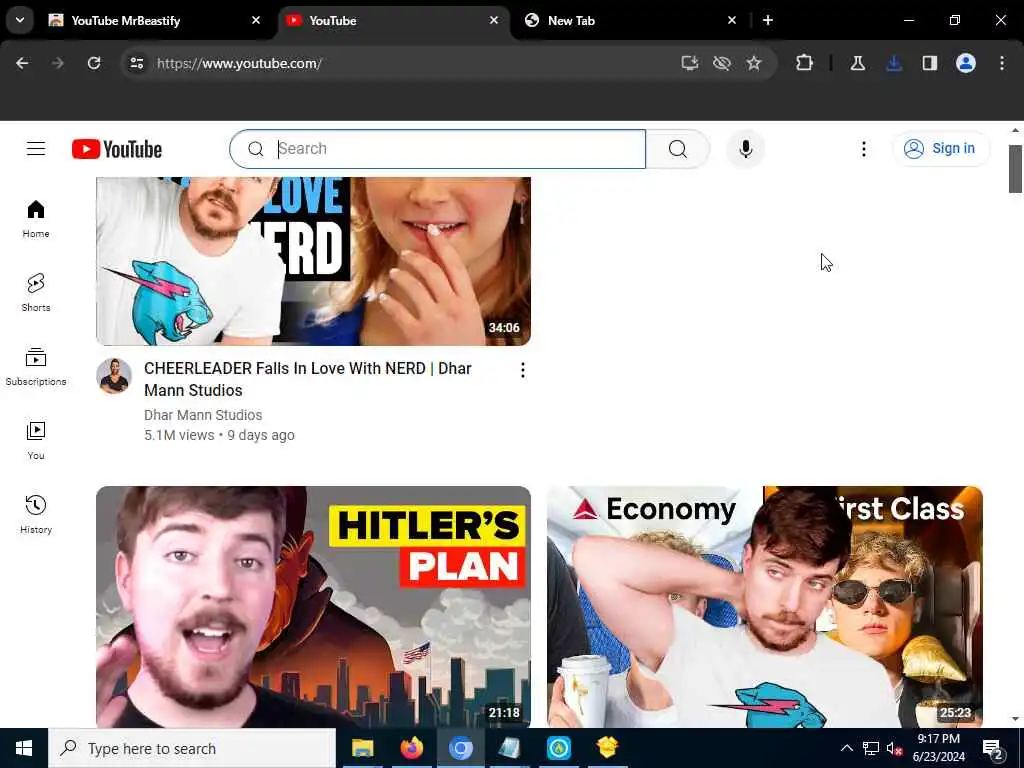The image size is (1024, 768).
Task: Click the magnifier search submit button
Action: point(677,149)
